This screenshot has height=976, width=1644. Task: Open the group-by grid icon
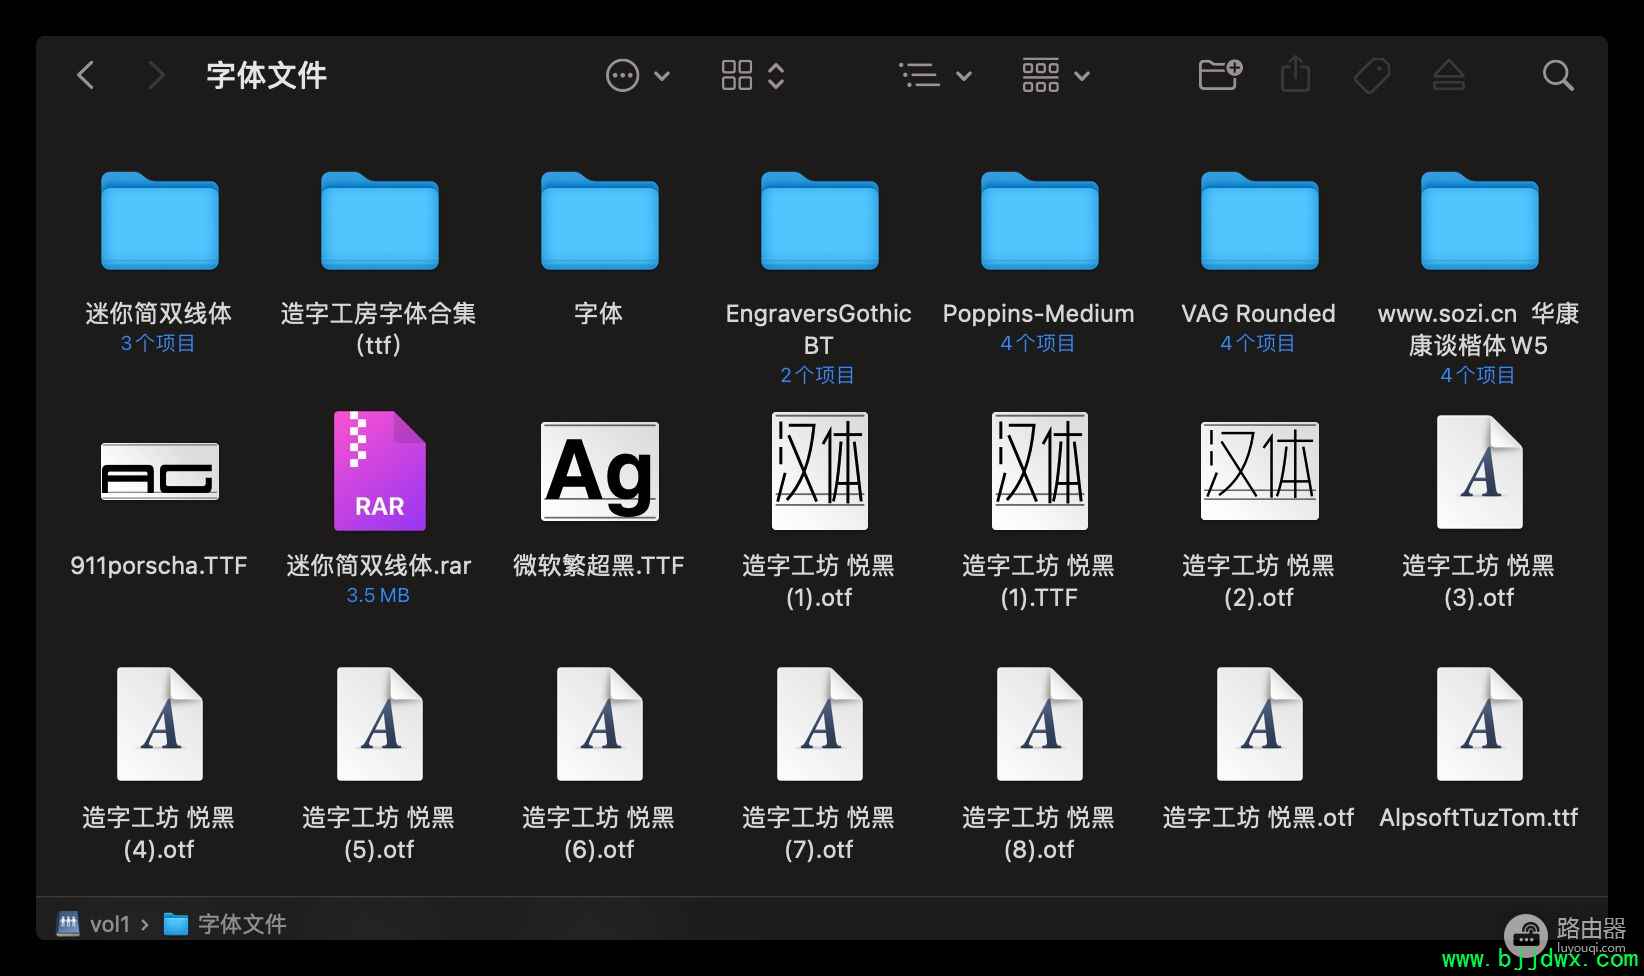tap(1040, 75)
